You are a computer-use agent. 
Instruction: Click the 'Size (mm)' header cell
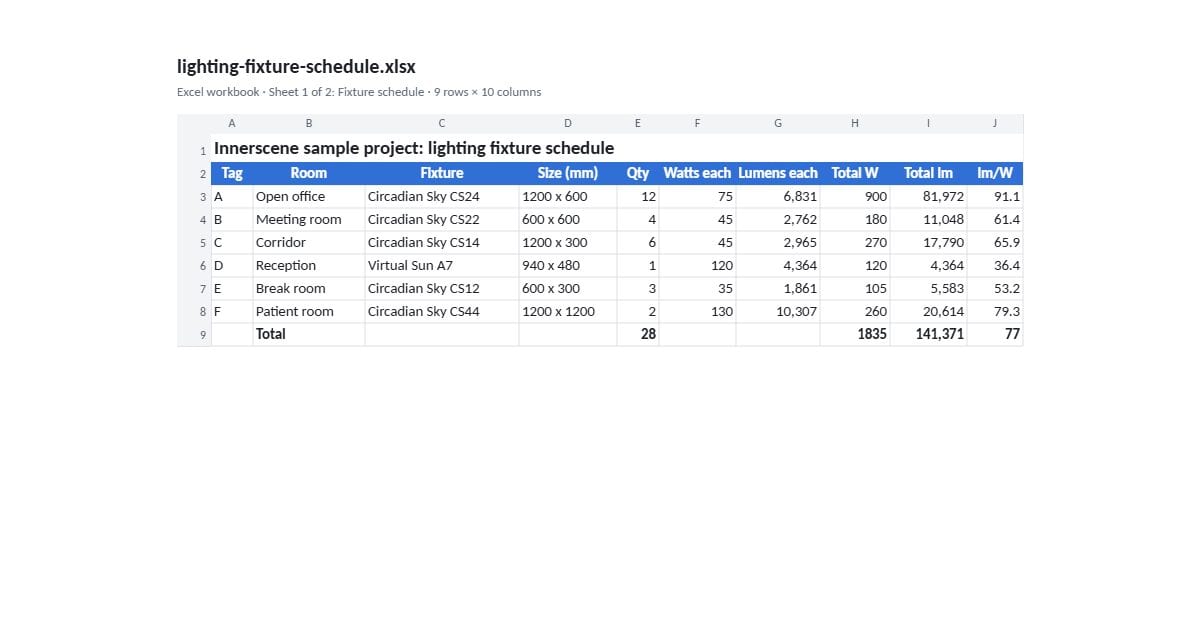[568, 173]
